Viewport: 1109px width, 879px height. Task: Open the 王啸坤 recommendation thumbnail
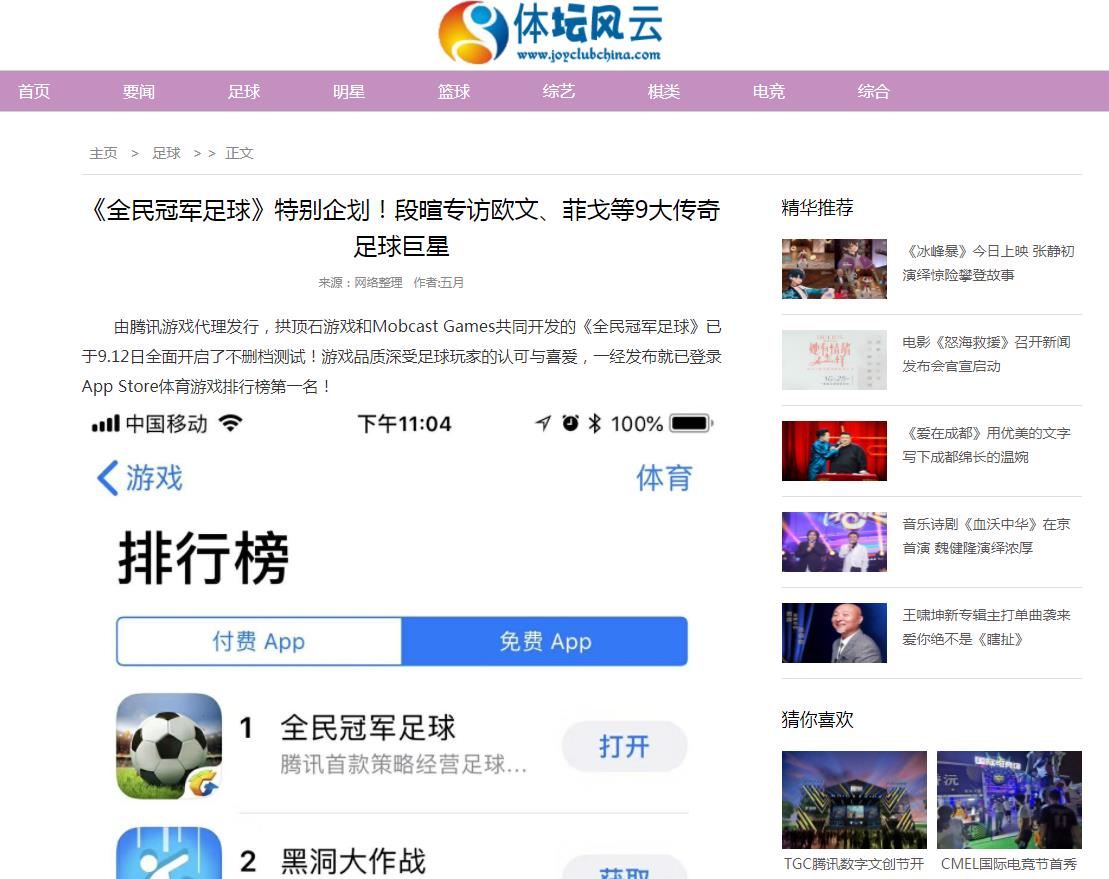coord(834,633)
